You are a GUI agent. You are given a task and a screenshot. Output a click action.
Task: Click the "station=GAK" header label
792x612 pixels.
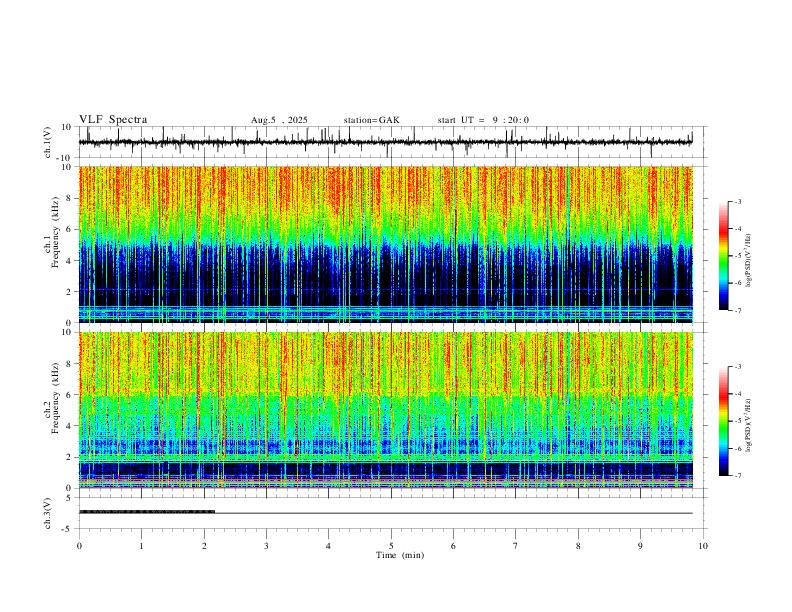coord(371,120)
